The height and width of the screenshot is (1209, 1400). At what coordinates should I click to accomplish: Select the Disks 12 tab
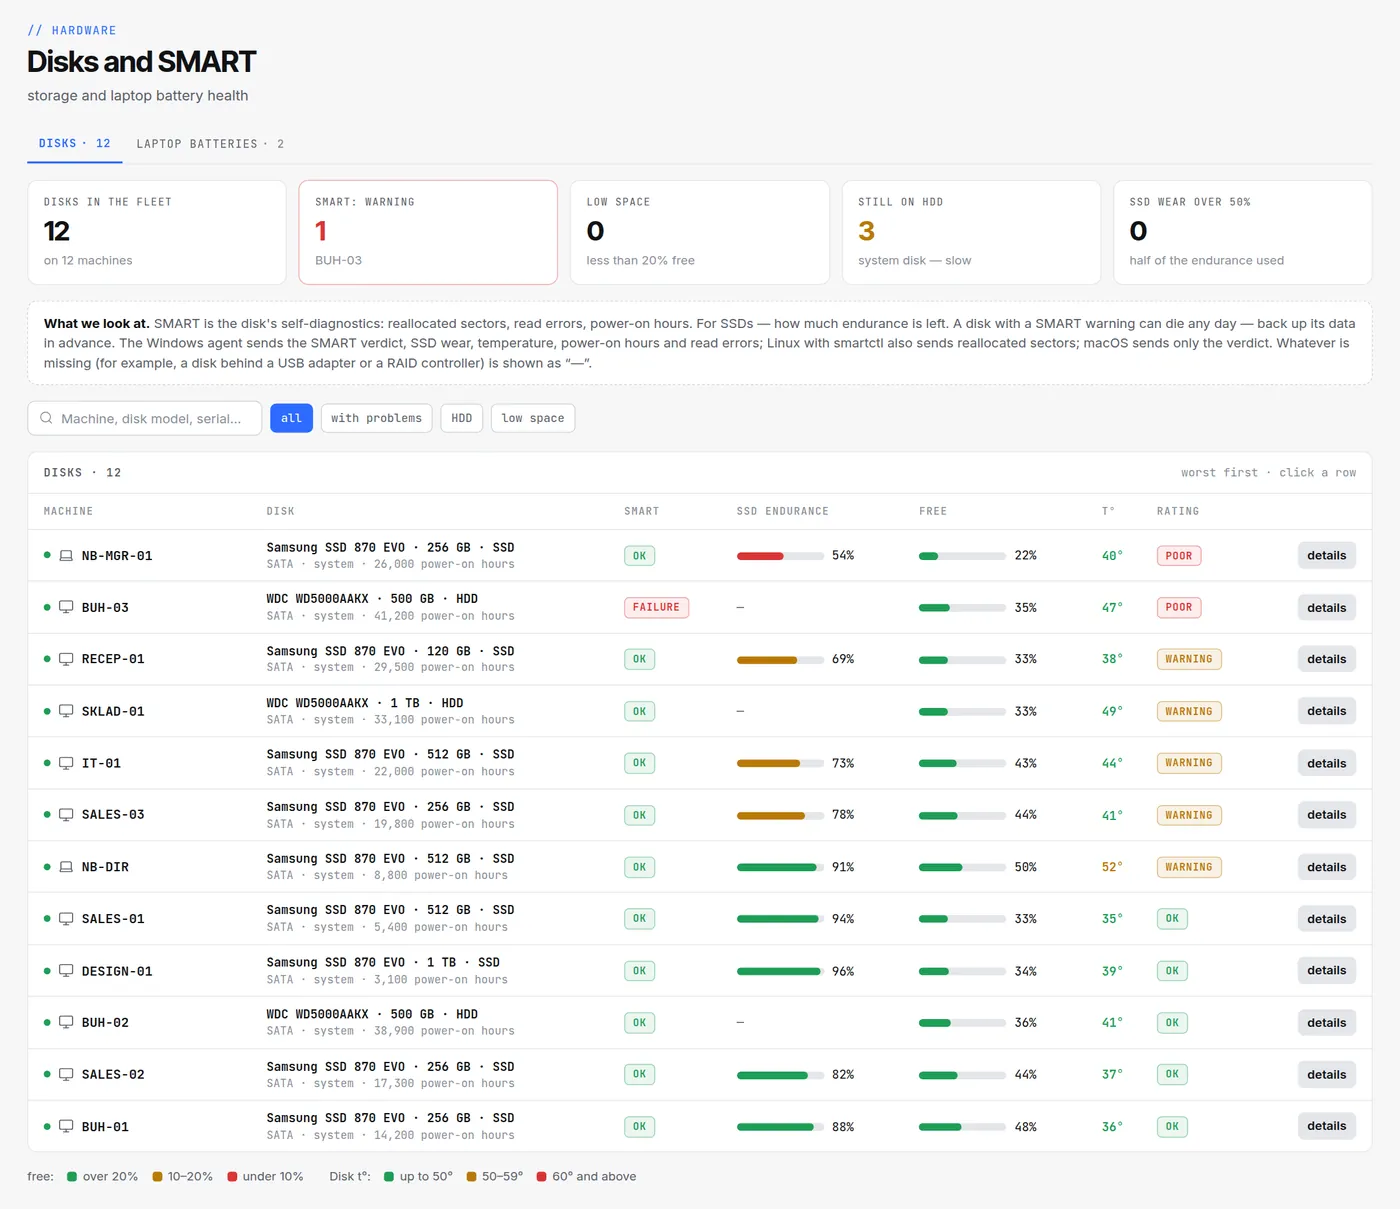(x=75, y=144)
